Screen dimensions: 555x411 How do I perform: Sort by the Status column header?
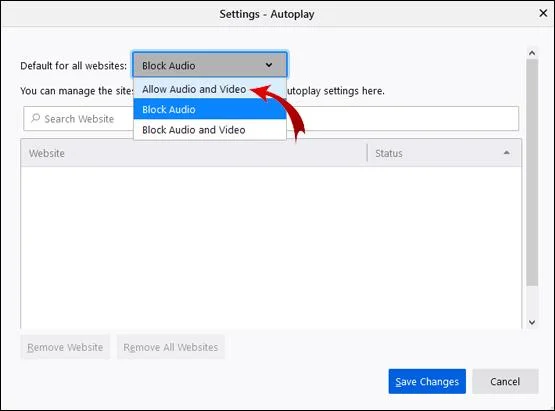444,153
